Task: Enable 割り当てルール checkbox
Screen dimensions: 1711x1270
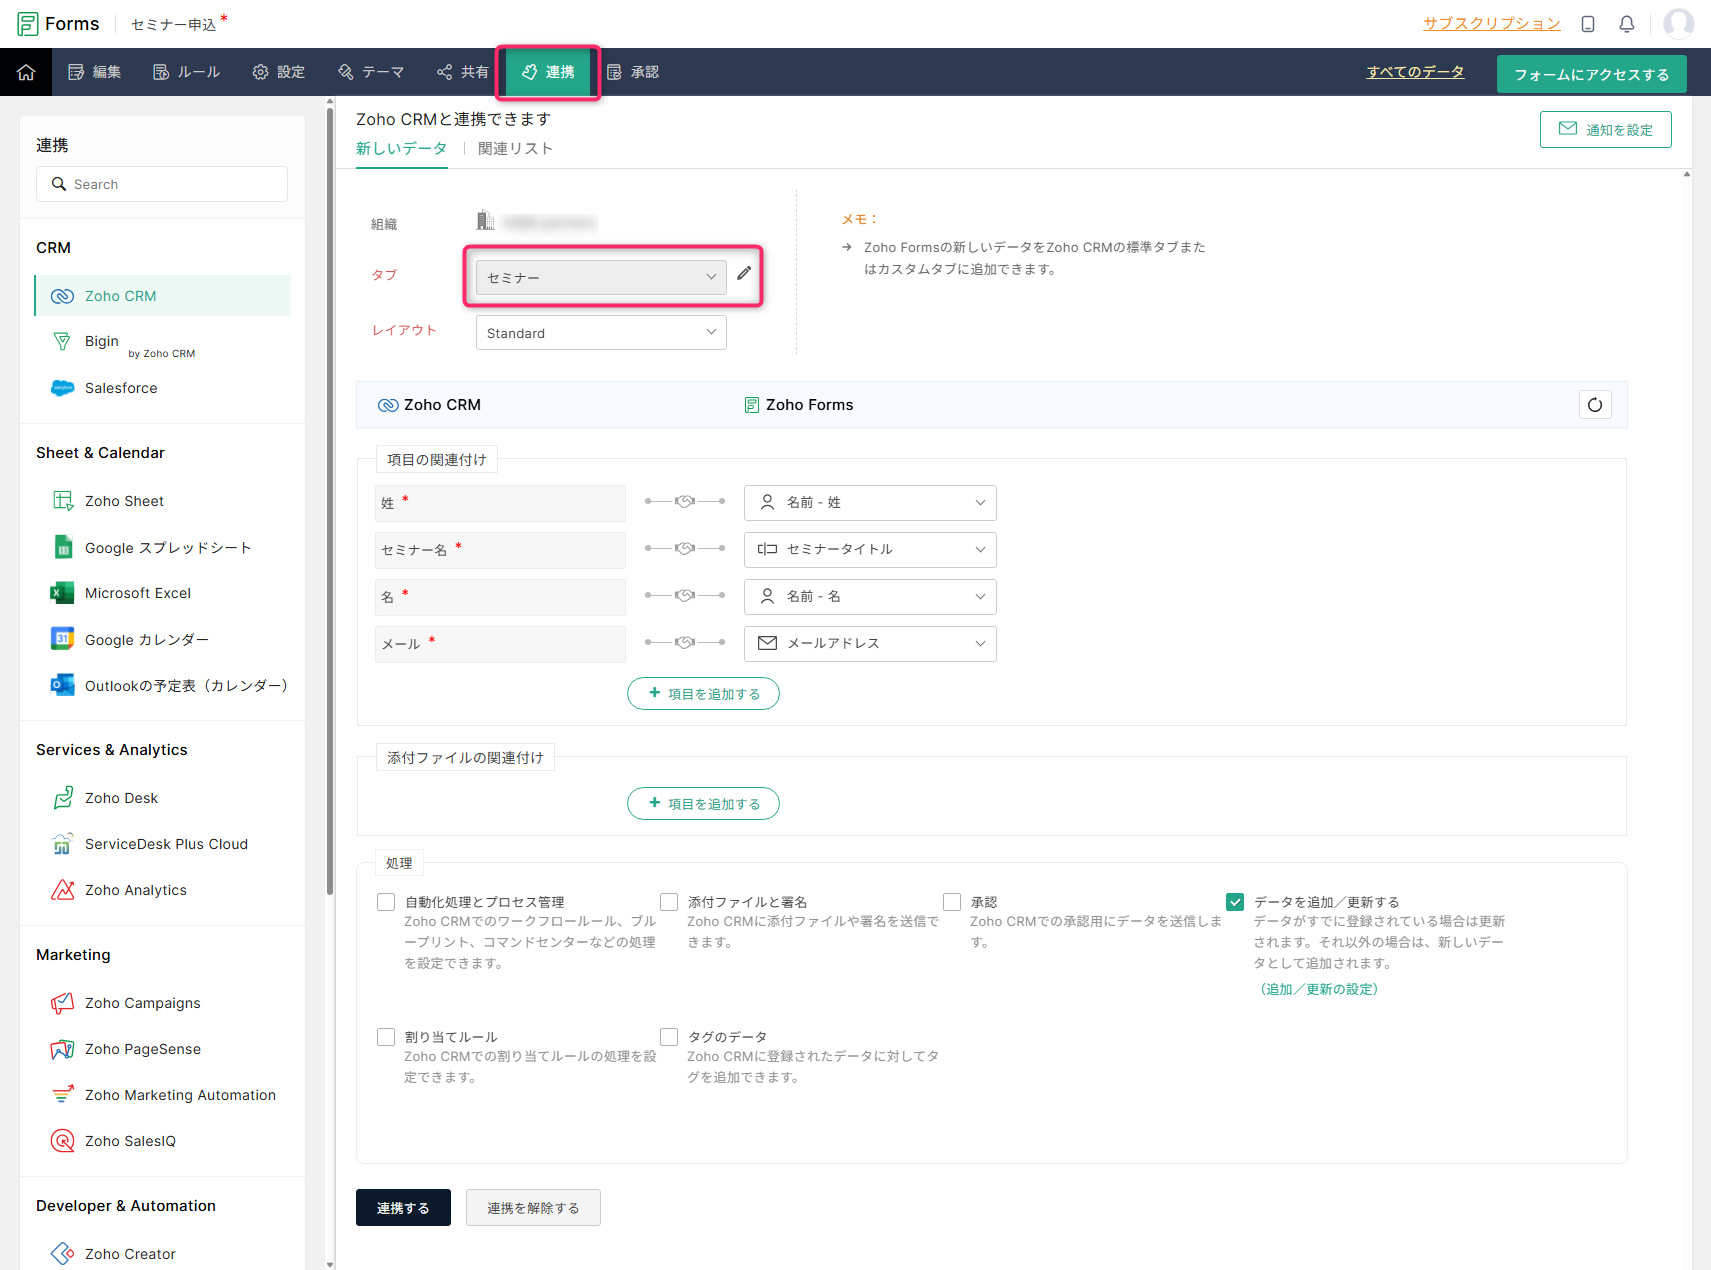Action: click(x=386, y=1037)
